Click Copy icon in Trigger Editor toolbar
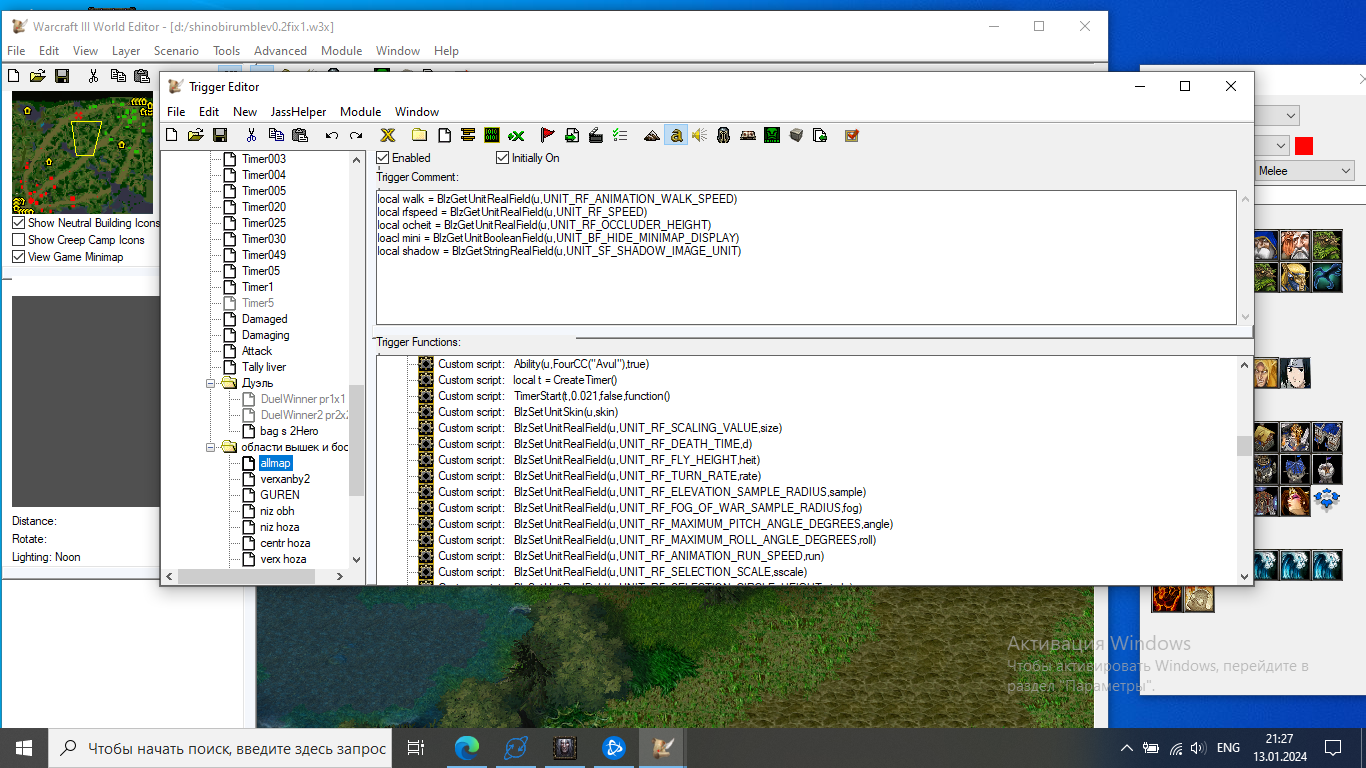The height and width of the screenshot is (768, 1366). pyautogui.click(x=275, y=135)
